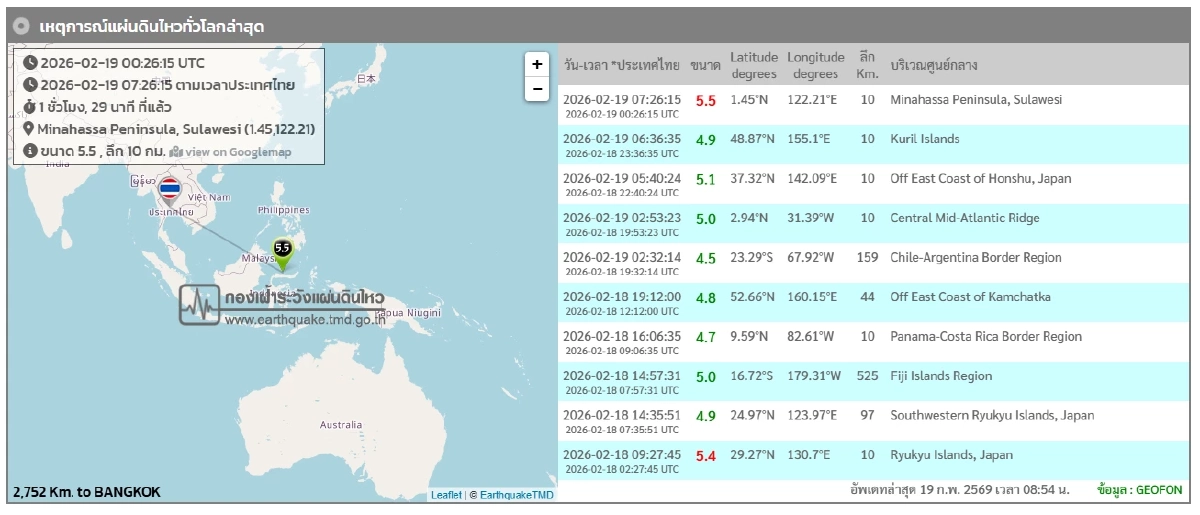Click the green 5.5 magnitude map marker

tap(283, 253)
